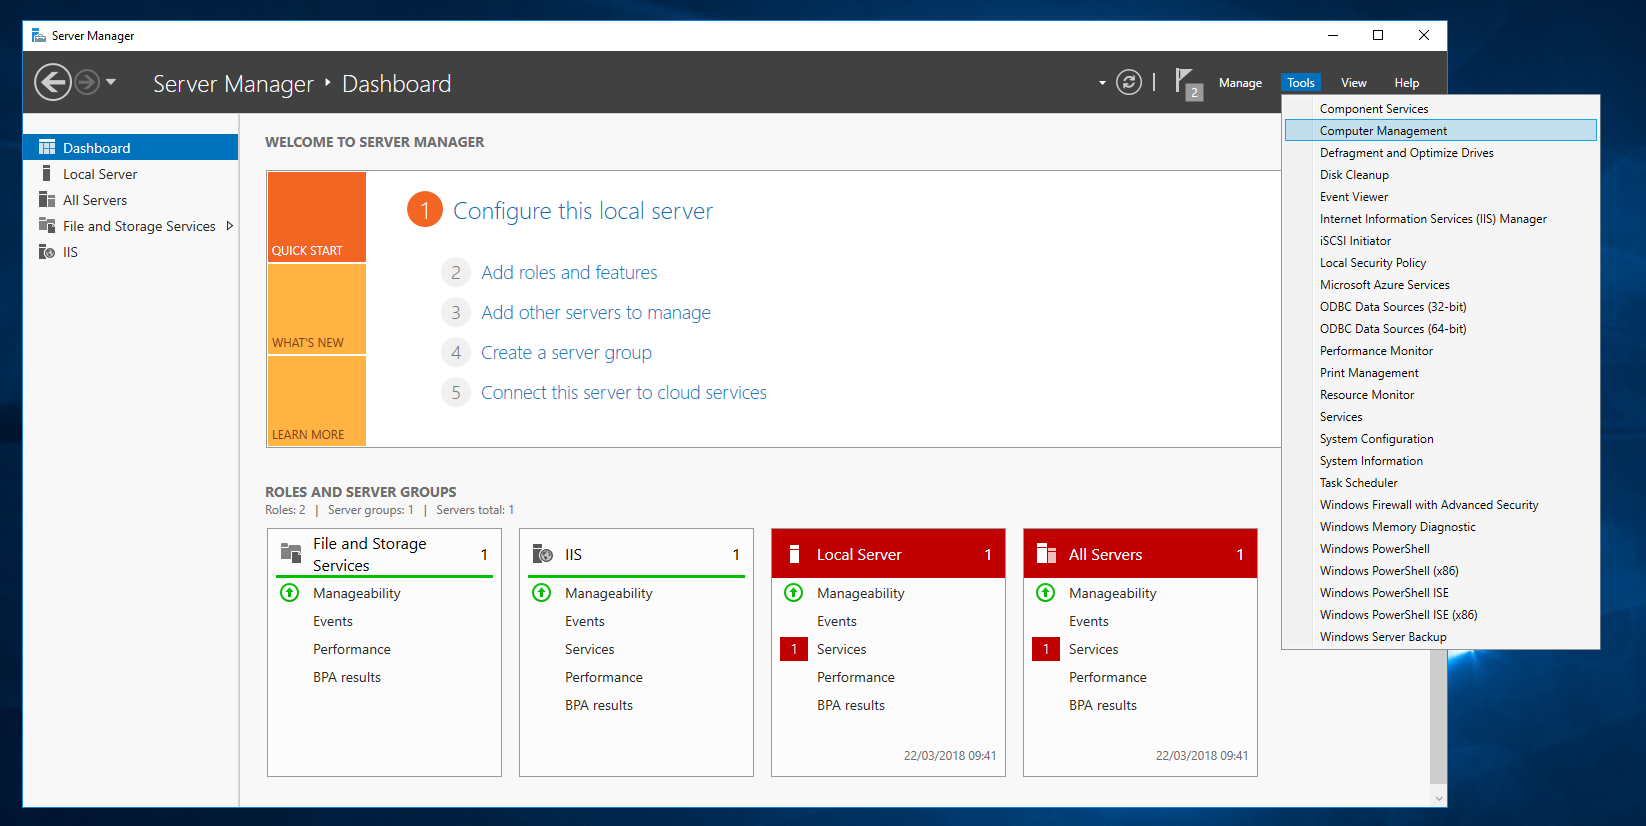The width and height of the screenshot is (1646, 826).
Task: Click Local Server Manageability green status icon
Action: [794, 592]
